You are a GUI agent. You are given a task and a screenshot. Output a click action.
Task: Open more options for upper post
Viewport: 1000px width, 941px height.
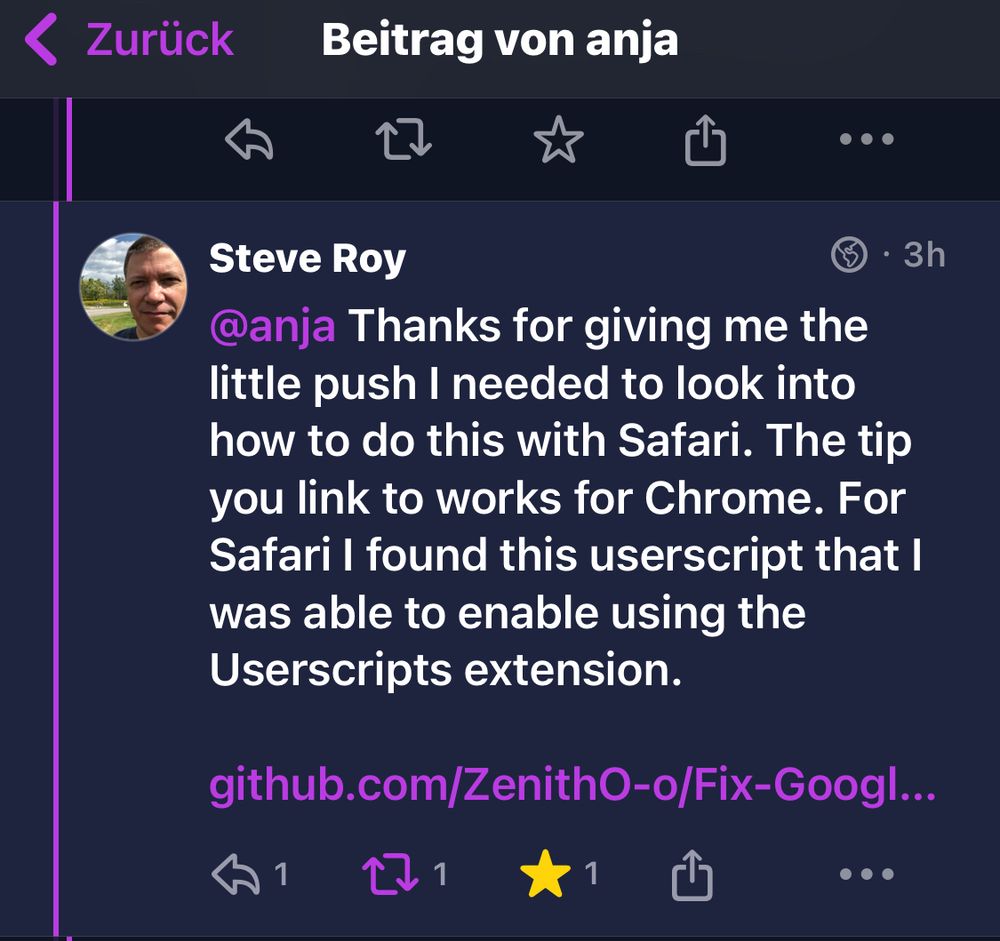[866, 141]
